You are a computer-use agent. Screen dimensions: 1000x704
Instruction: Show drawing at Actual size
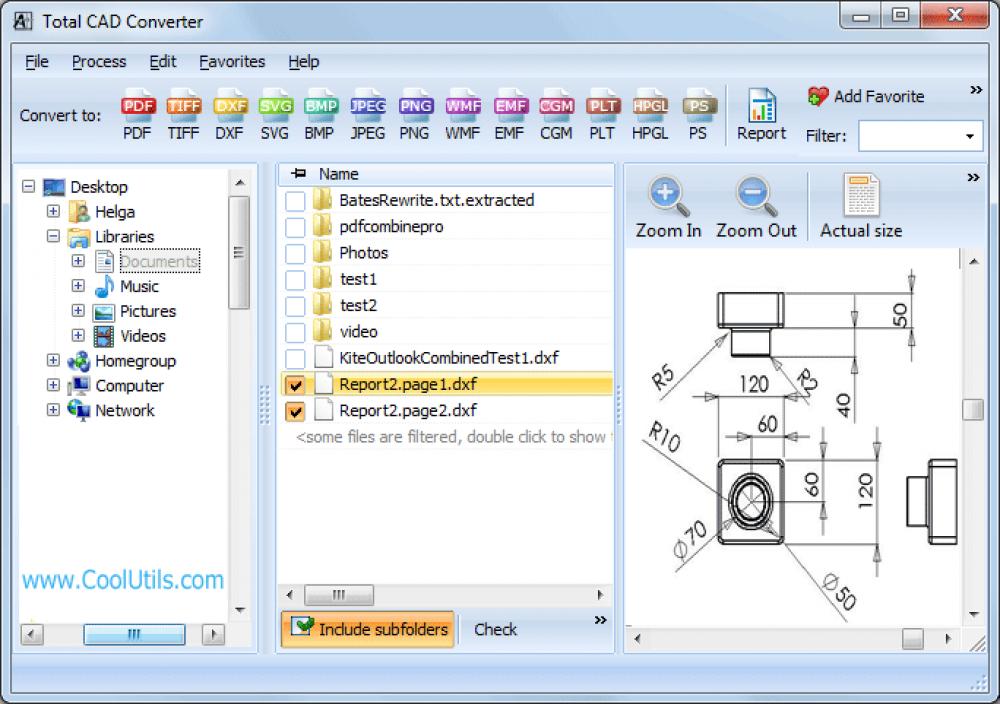pos(859,200)
